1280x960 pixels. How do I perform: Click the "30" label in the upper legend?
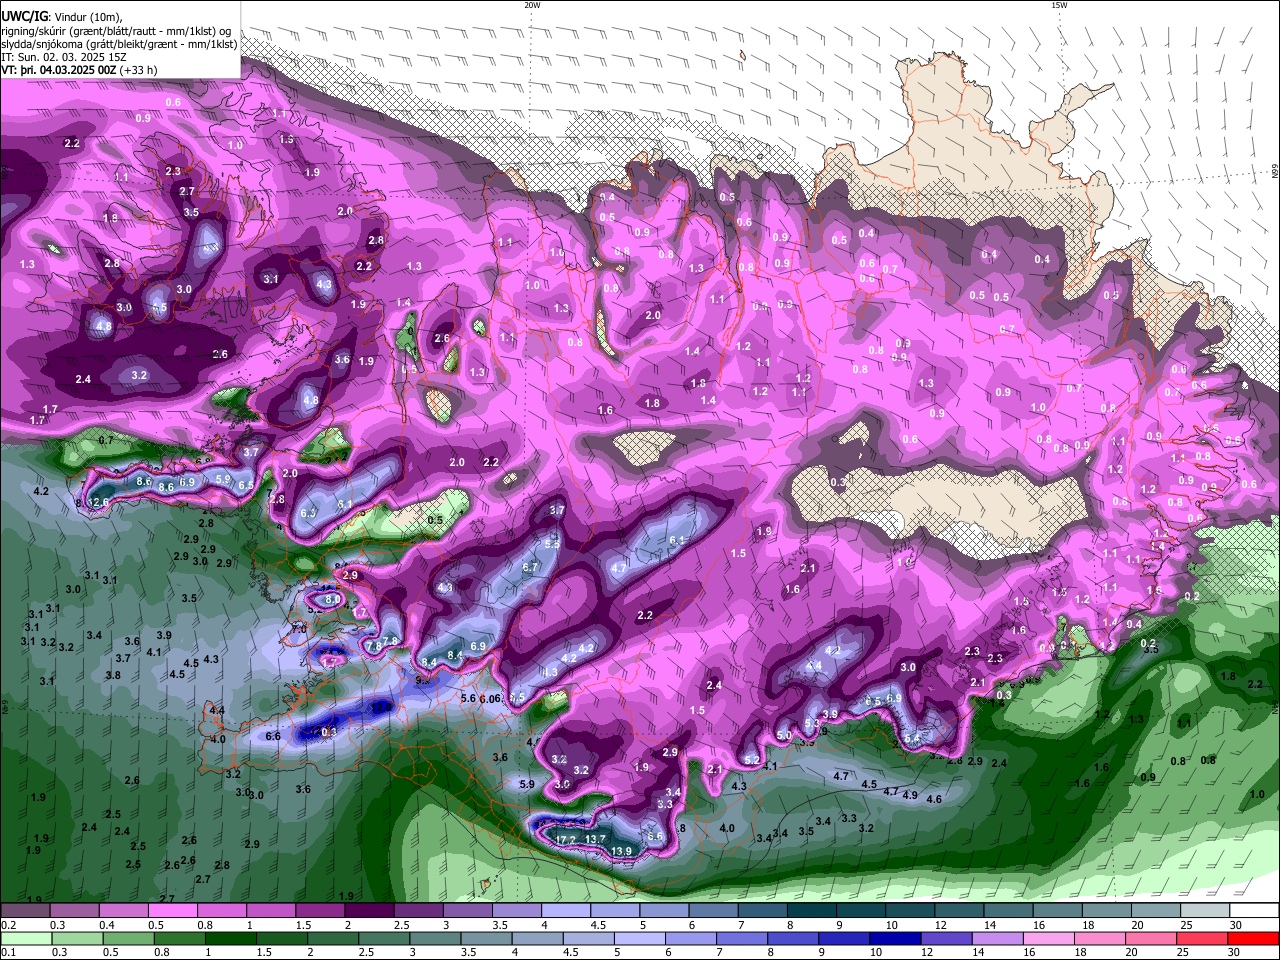(1236, 925)
